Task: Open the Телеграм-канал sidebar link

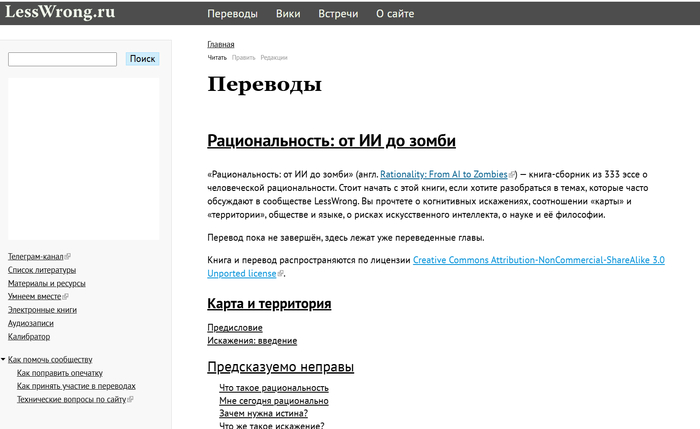Action: 37,256
